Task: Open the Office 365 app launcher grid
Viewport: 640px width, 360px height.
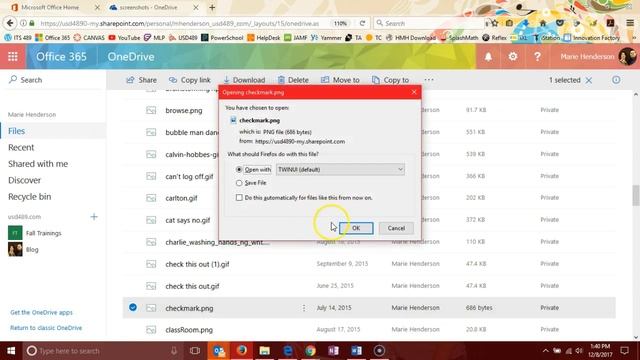Action: (13, 57)
